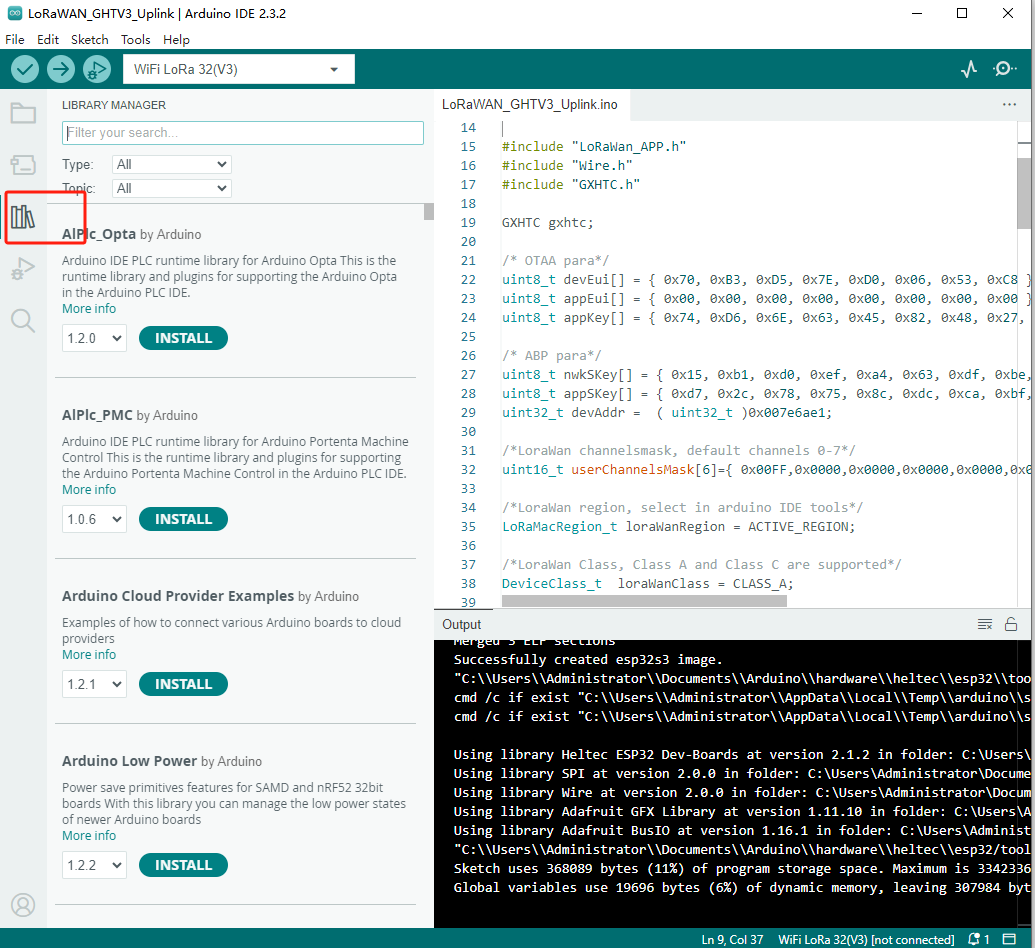The height and width of the screenshot is (948, 1035).
Task: Open the Serial Monitor icon
Action: tap(1004, 69)
